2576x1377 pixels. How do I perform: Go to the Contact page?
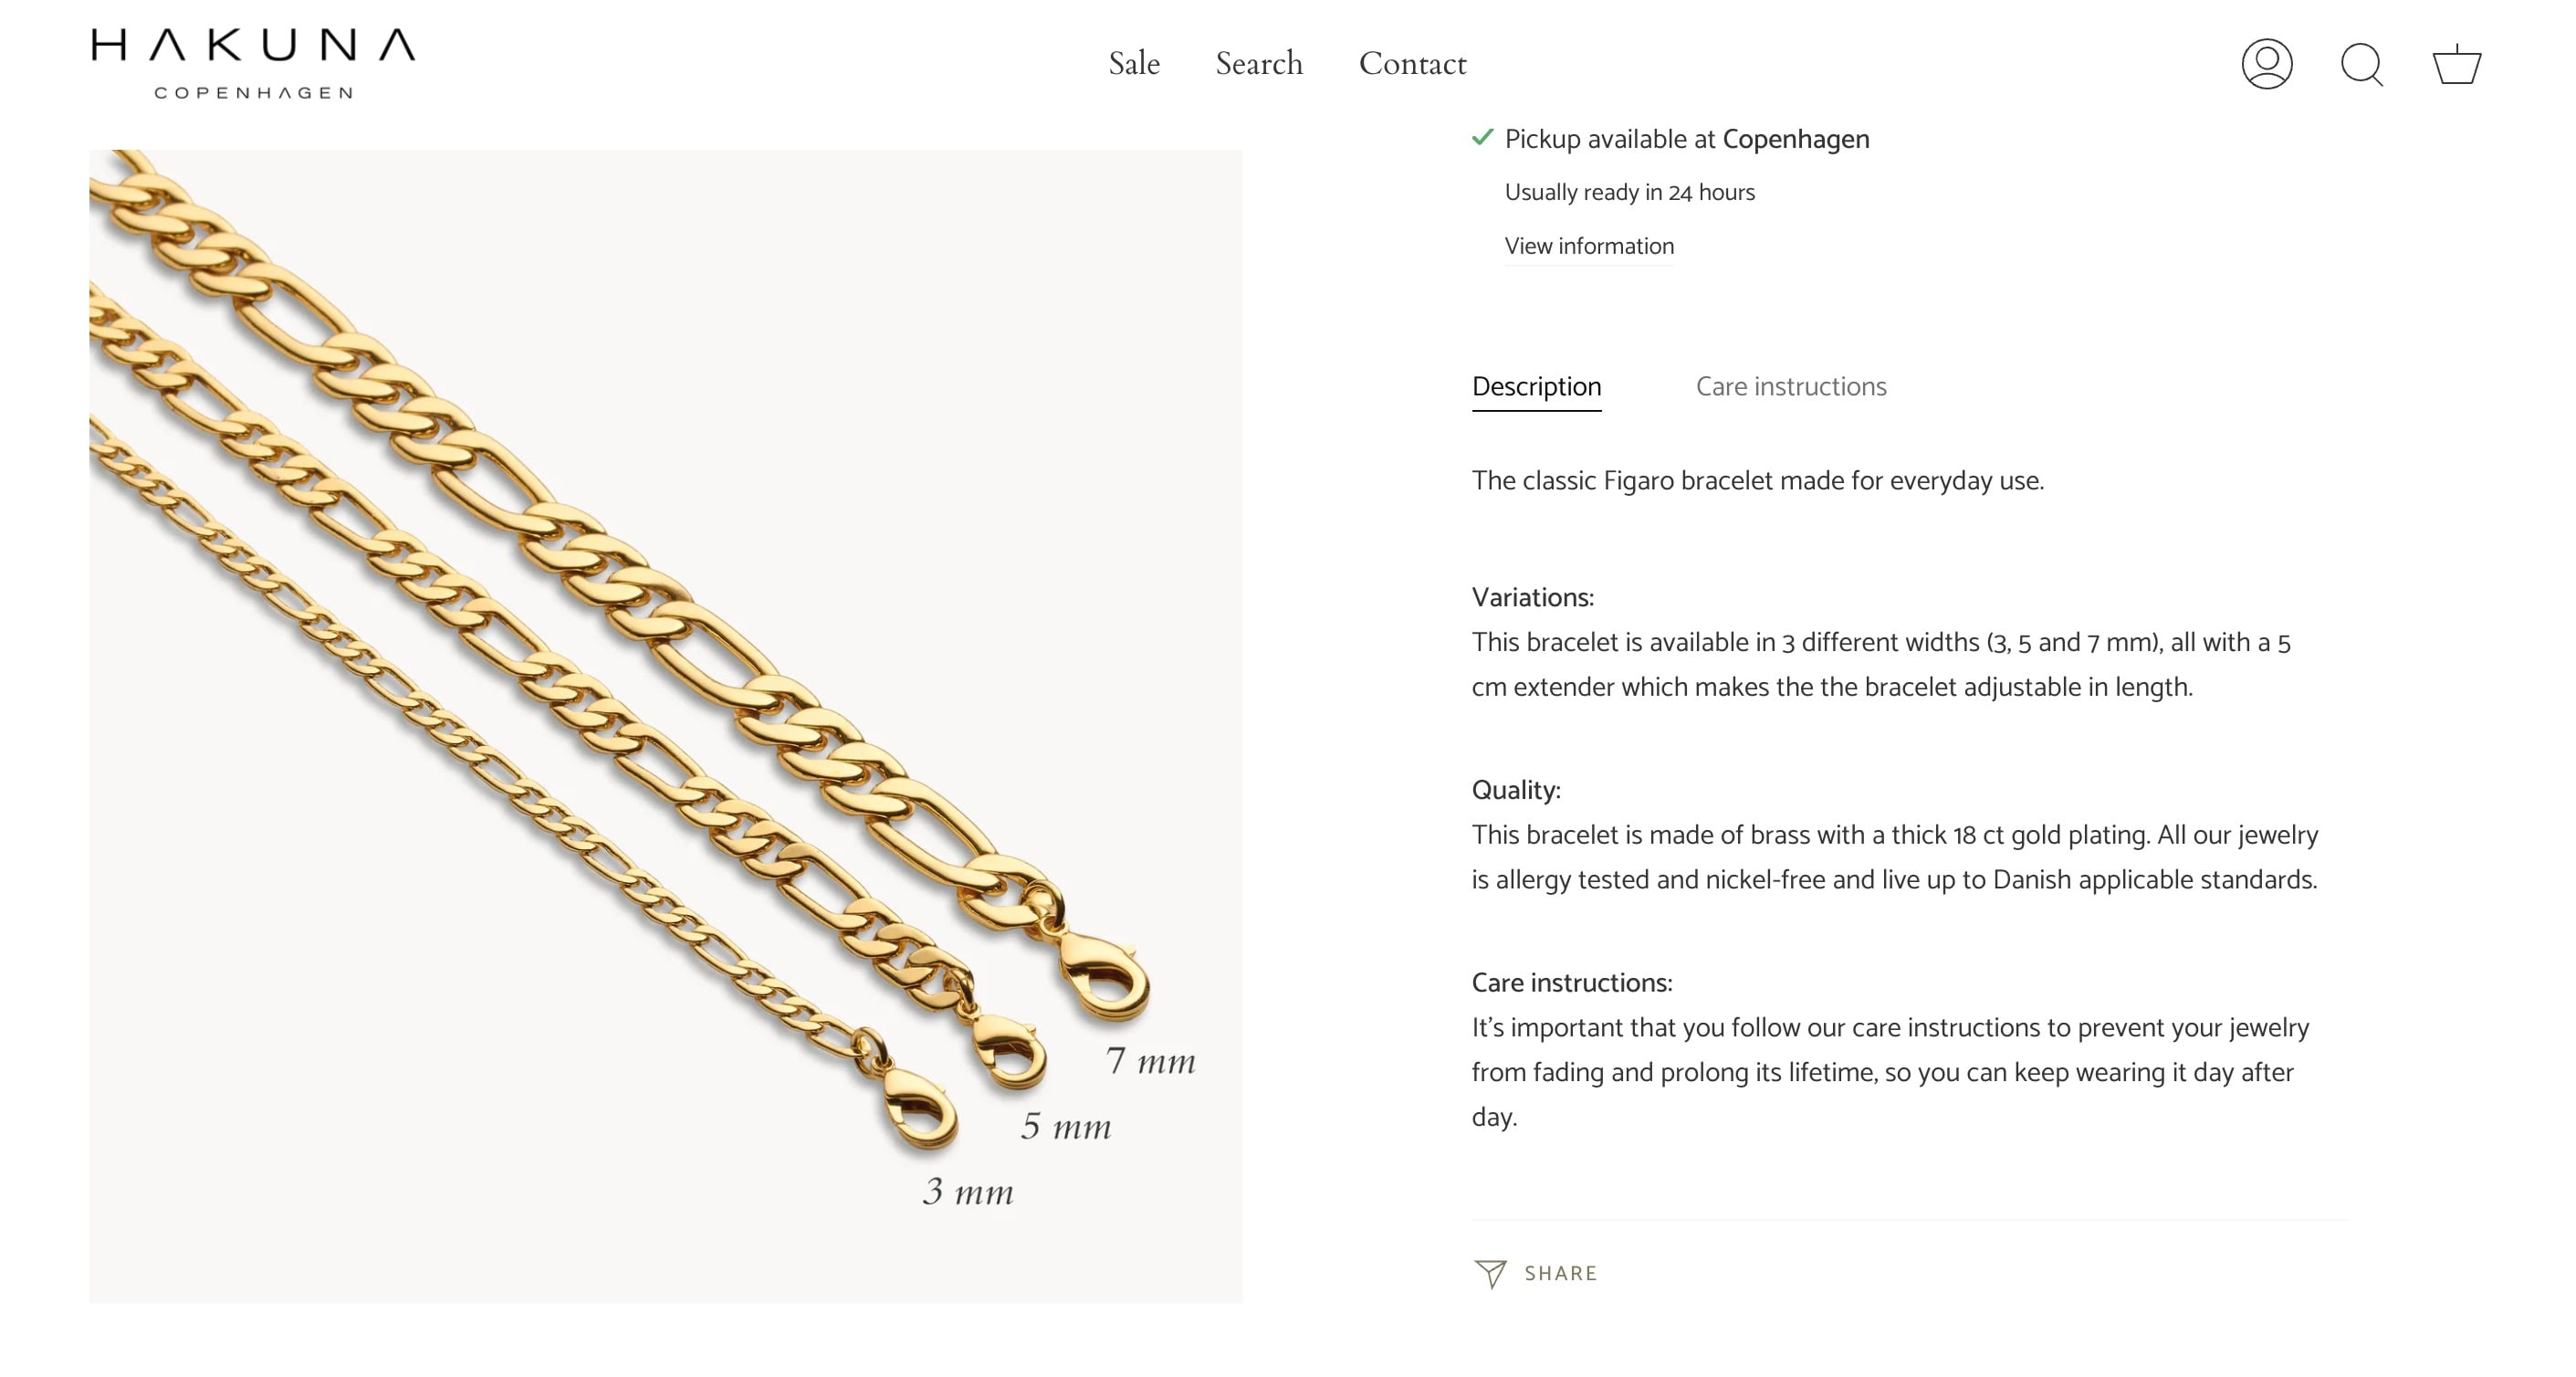point(1412,64)
